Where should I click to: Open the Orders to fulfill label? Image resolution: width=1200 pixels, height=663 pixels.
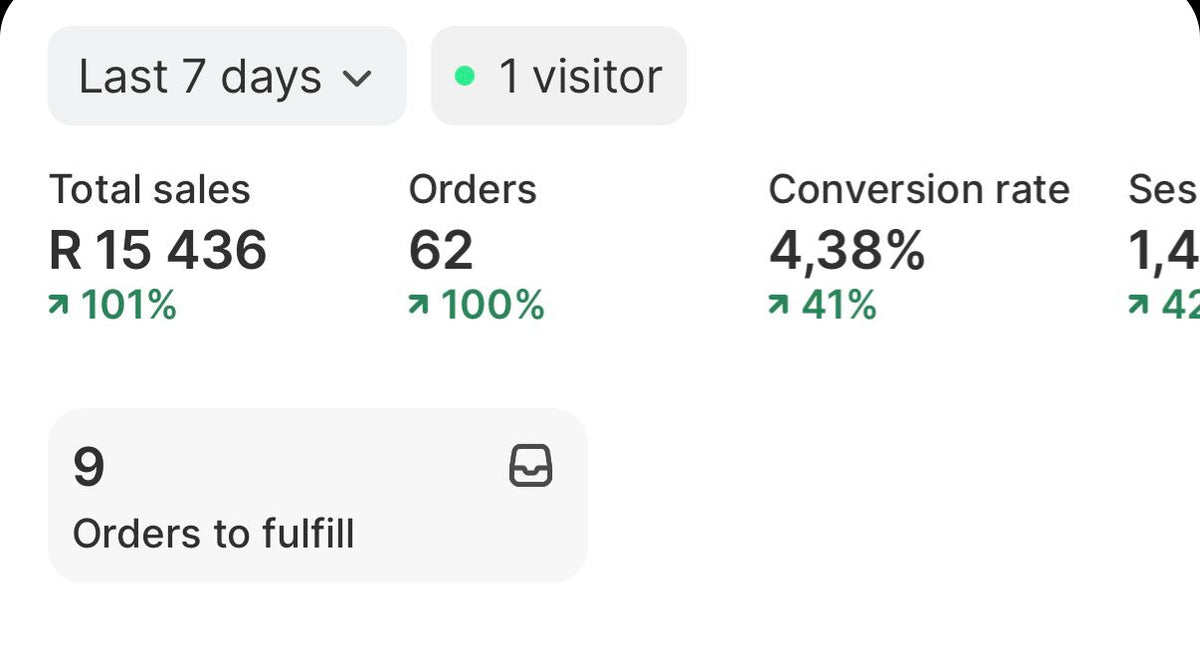coord(213,534)
